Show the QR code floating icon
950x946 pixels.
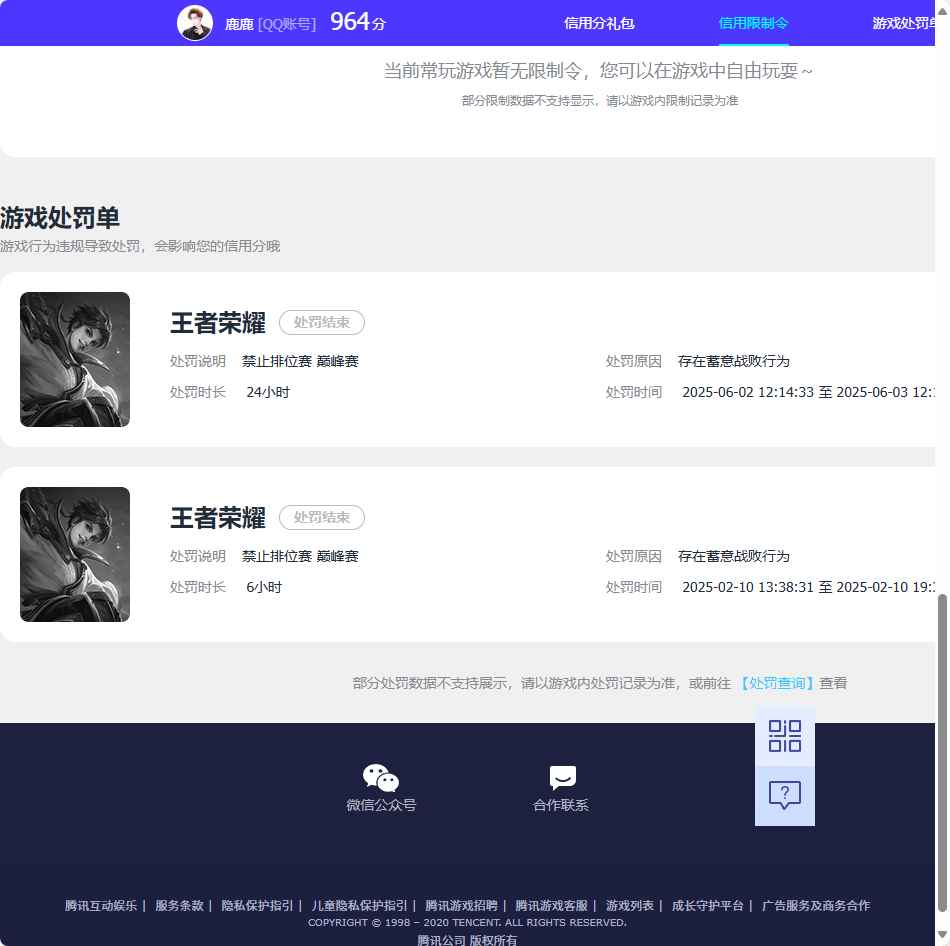[x=785, y=736]
